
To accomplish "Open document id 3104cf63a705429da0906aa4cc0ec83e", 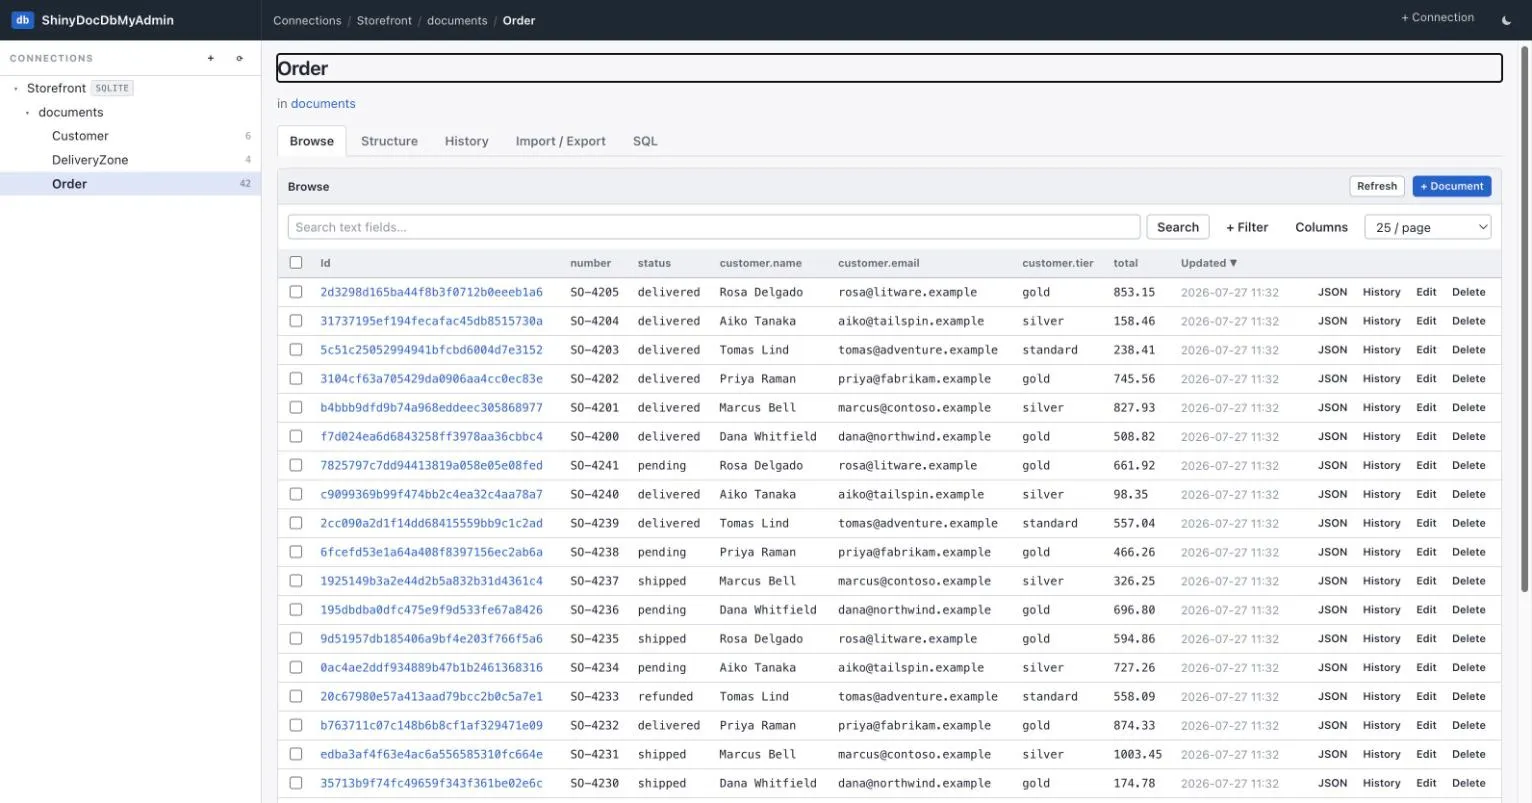I will pos(431,379).
